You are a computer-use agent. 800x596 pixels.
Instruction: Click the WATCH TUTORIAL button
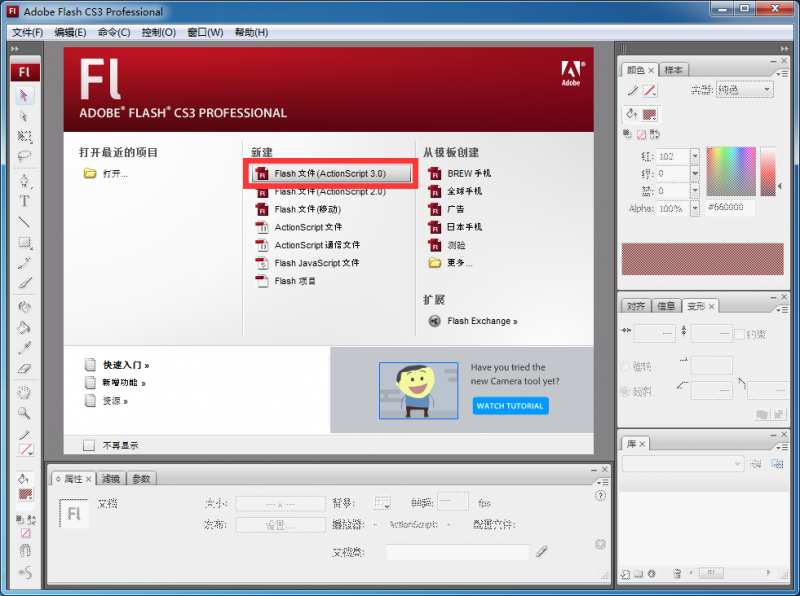tap(510, 406)
